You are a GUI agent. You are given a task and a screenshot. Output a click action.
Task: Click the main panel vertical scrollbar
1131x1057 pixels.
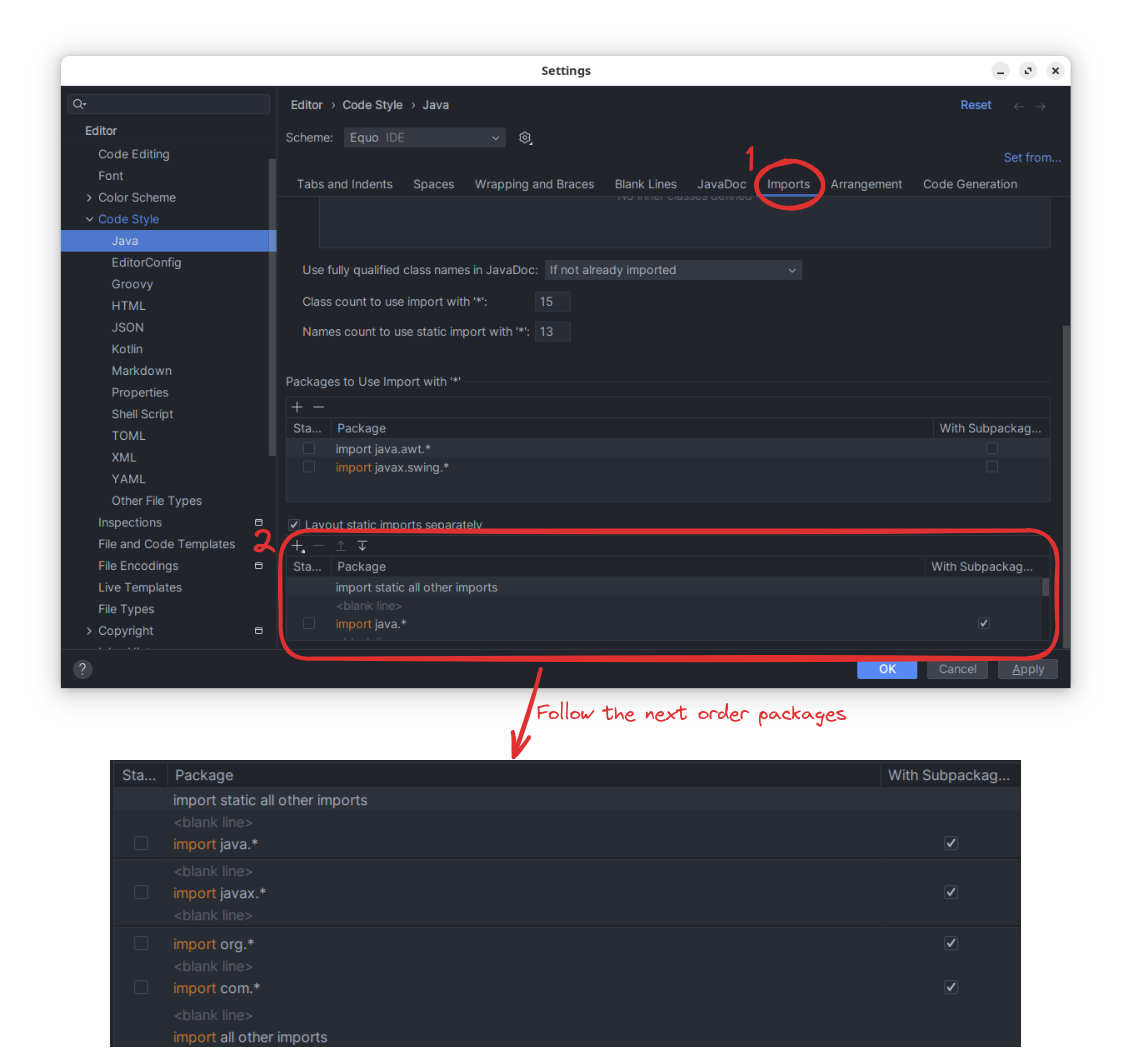[1066, 487]
